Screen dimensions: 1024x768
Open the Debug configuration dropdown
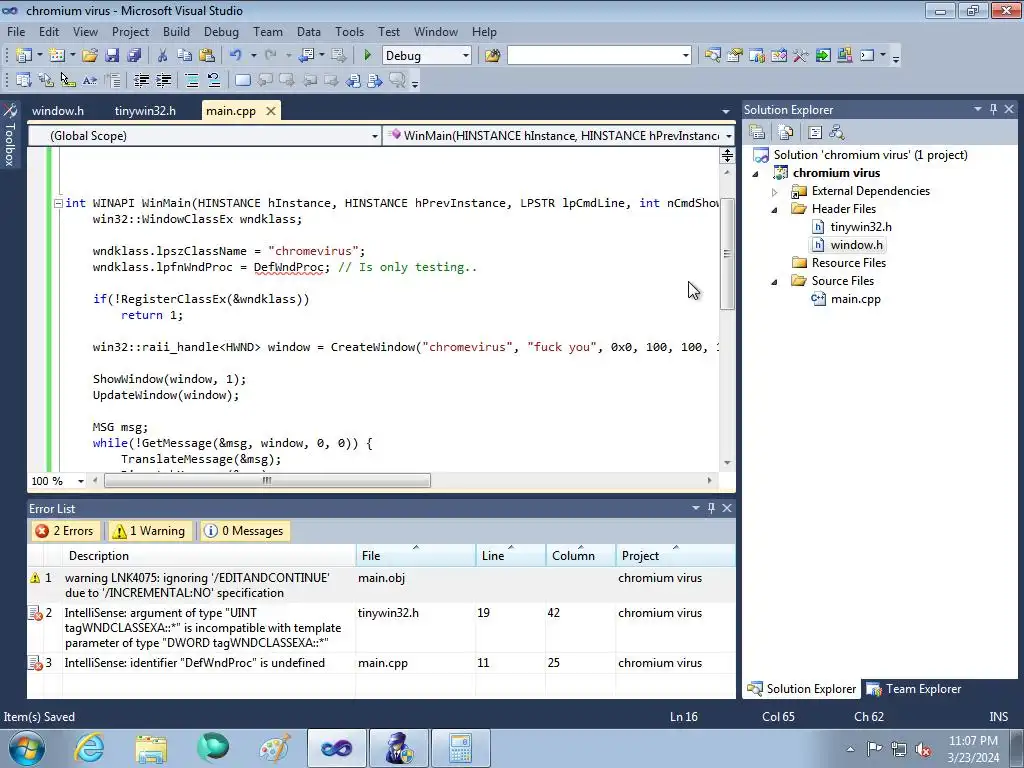466,56
